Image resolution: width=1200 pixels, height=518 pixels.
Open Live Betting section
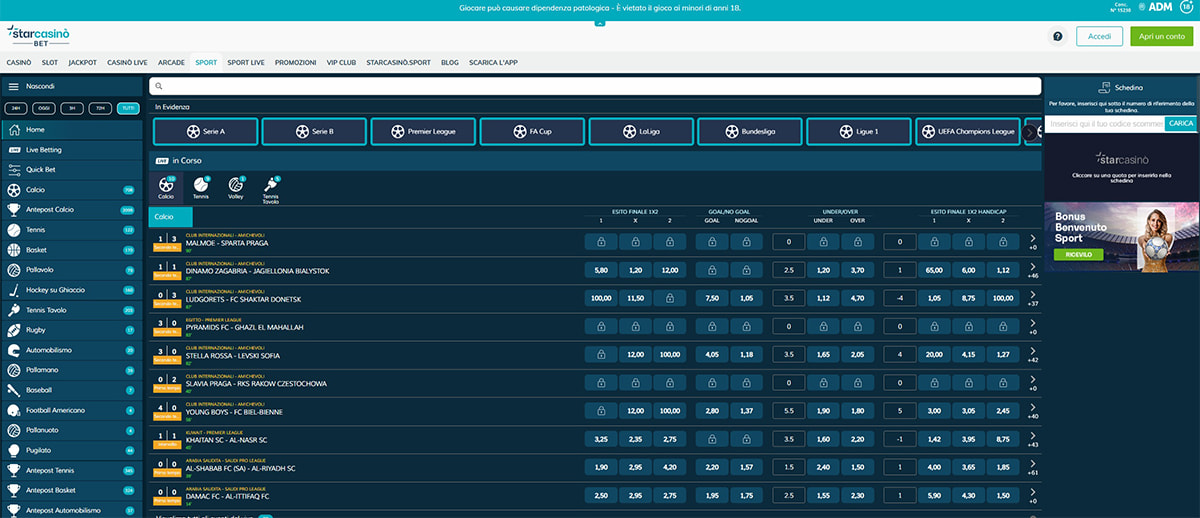point(70,150)
